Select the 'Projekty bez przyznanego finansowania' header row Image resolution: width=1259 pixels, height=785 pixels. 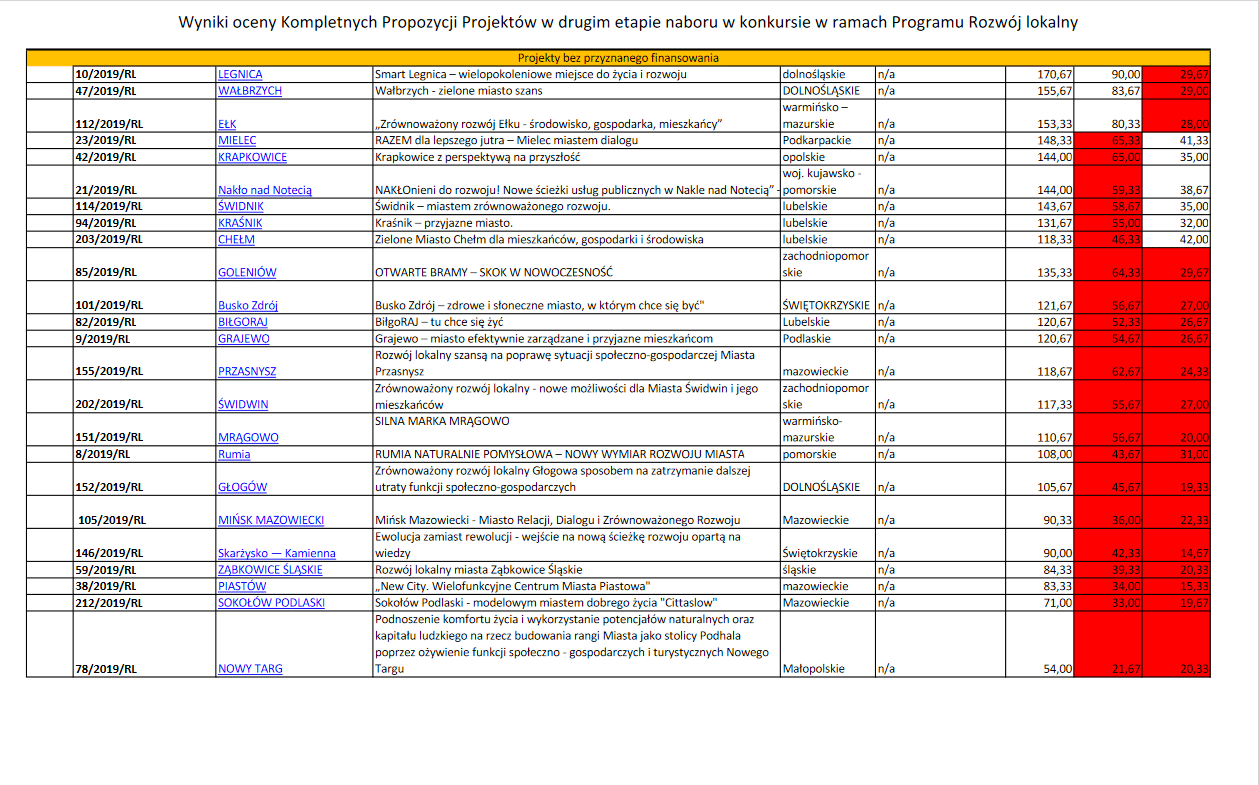(x=618, y=58)
